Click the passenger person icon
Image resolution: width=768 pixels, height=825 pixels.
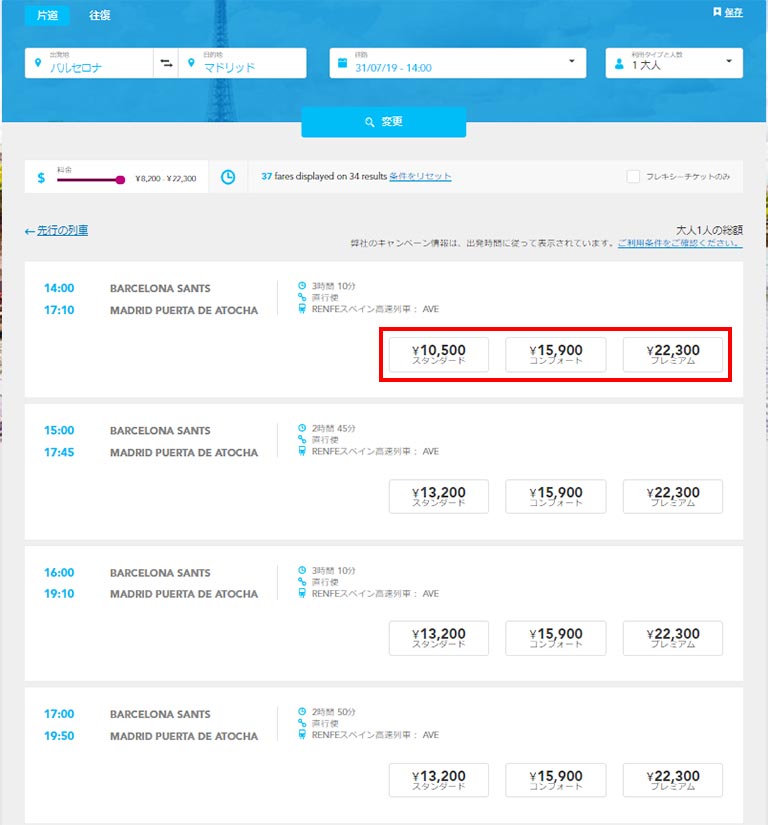[619, 64]
